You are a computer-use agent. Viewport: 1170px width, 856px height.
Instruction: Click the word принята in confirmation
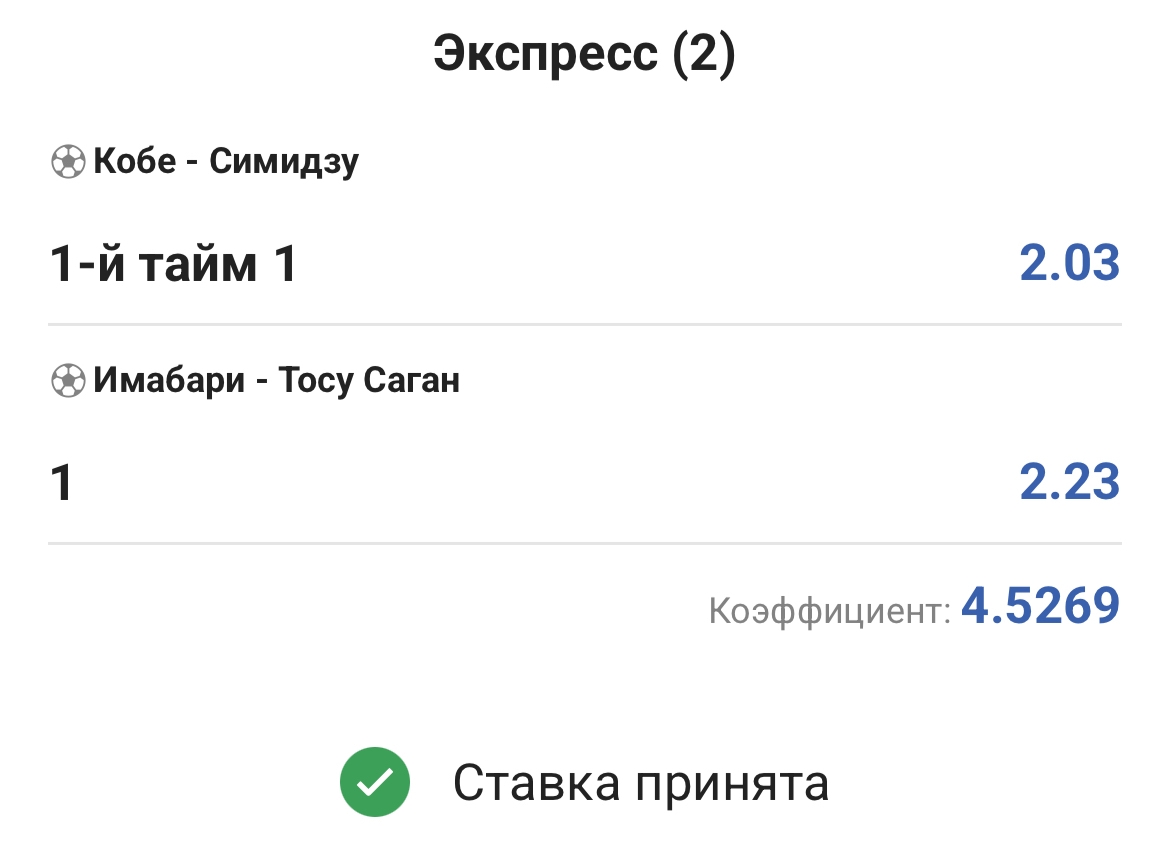[x=734, y=786]
